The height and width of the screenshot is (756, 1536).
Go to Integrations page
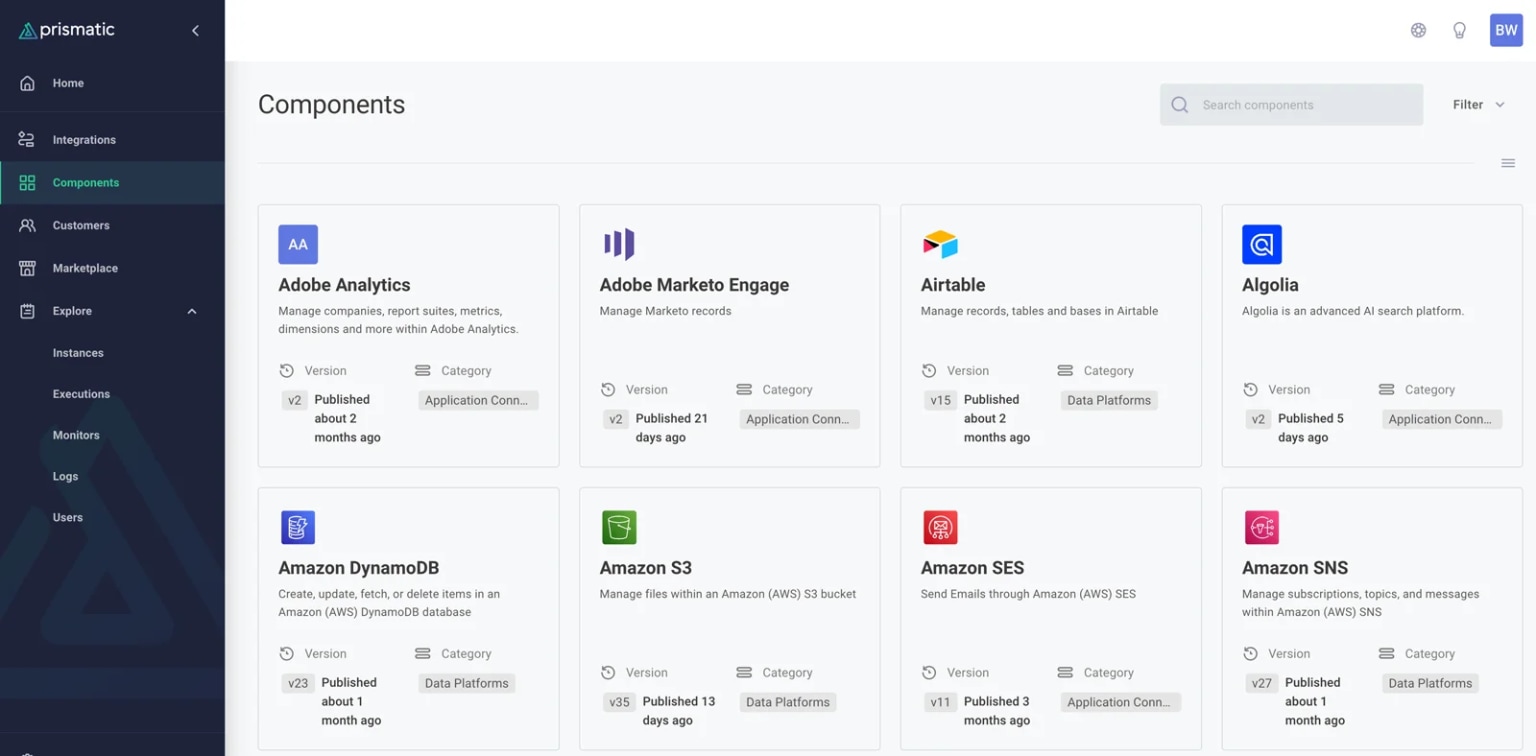click(112, 140)
